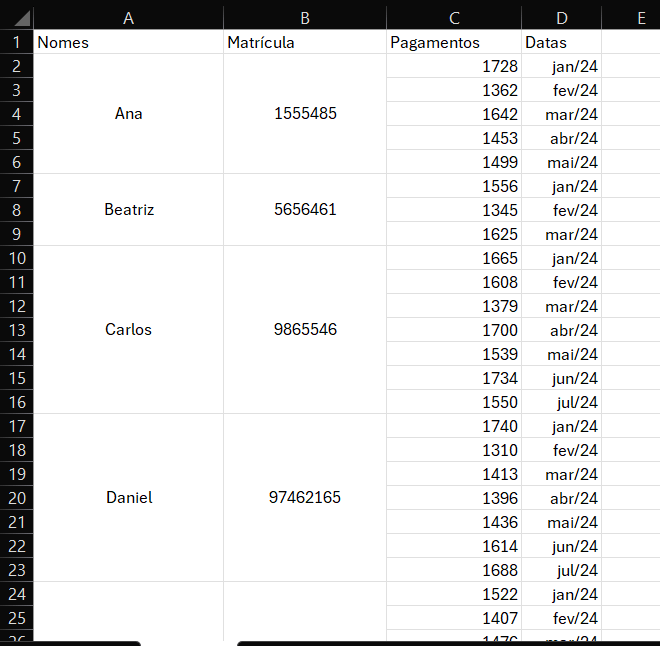Click the fev/24 date in row 25
660x646 pixels.
point(562,618)
